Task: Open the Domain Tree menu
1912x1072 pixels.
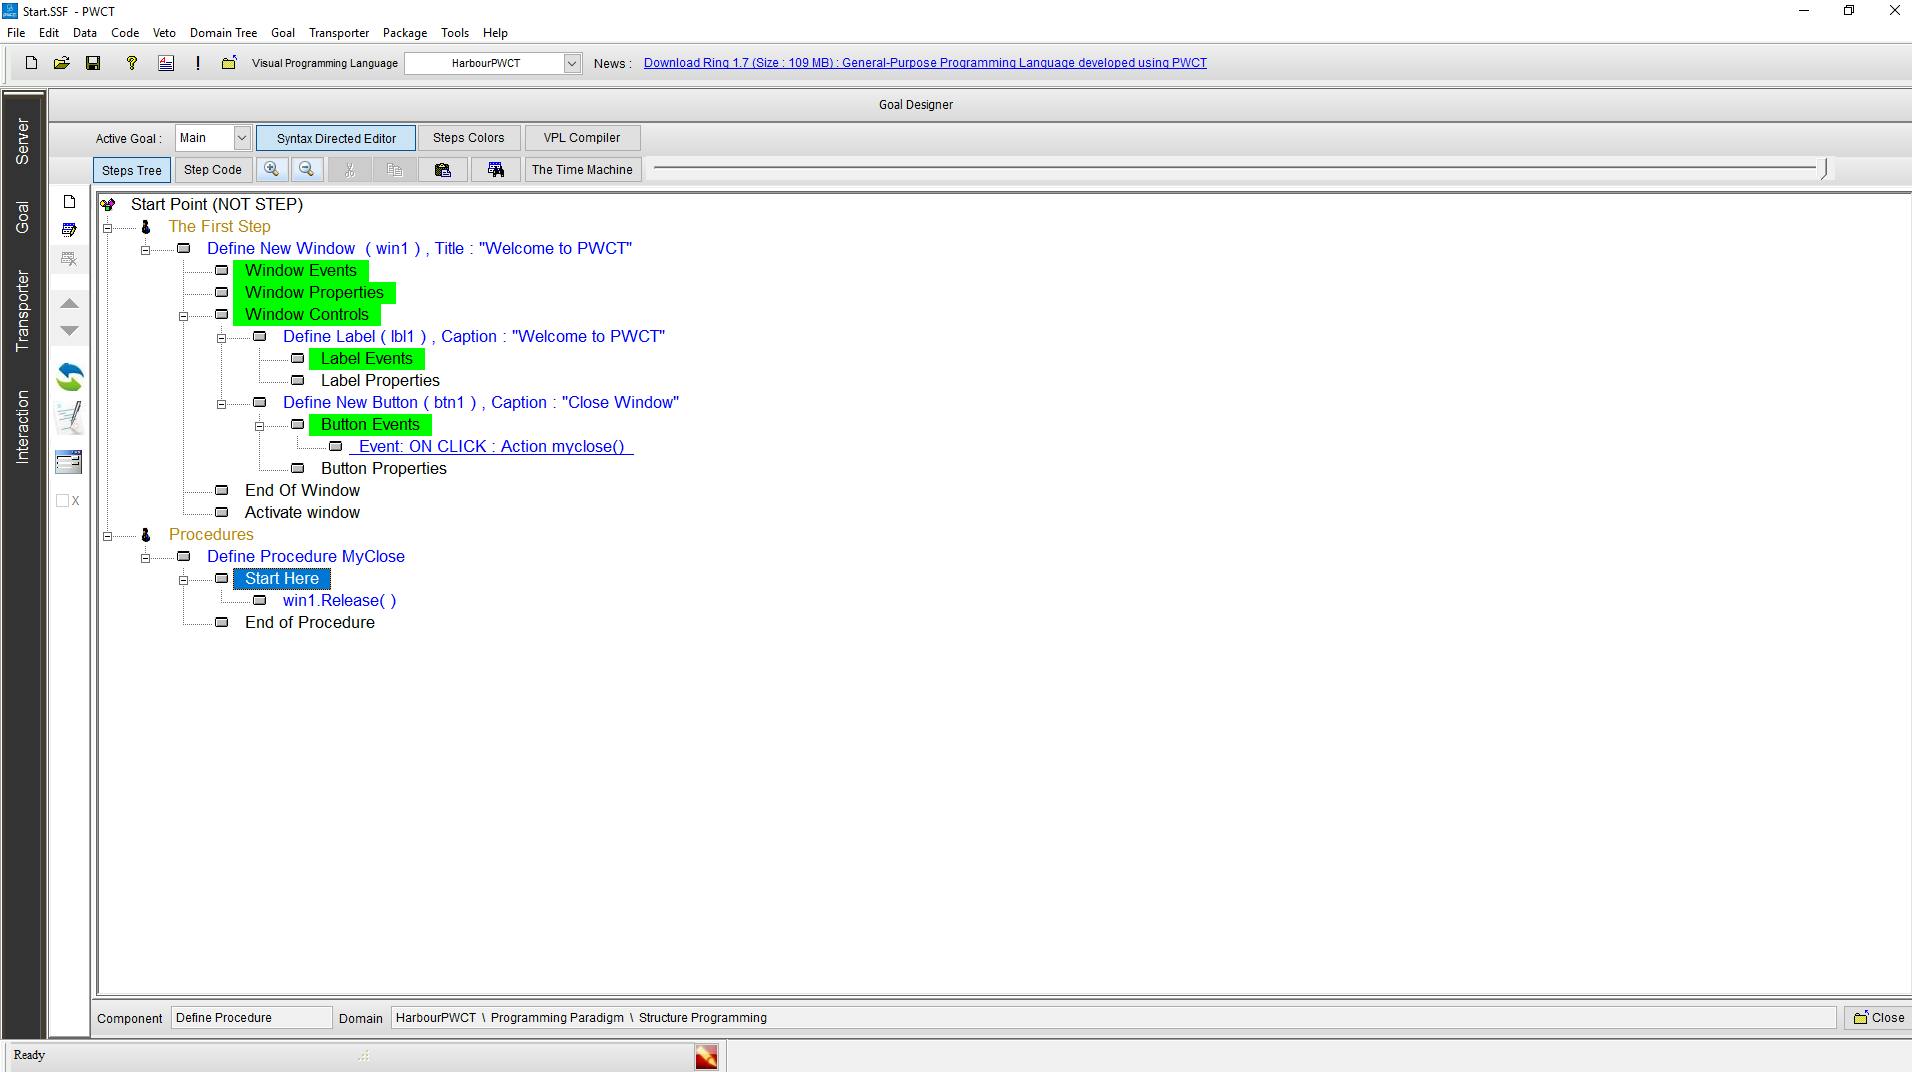Action: [x=223, y=33]
